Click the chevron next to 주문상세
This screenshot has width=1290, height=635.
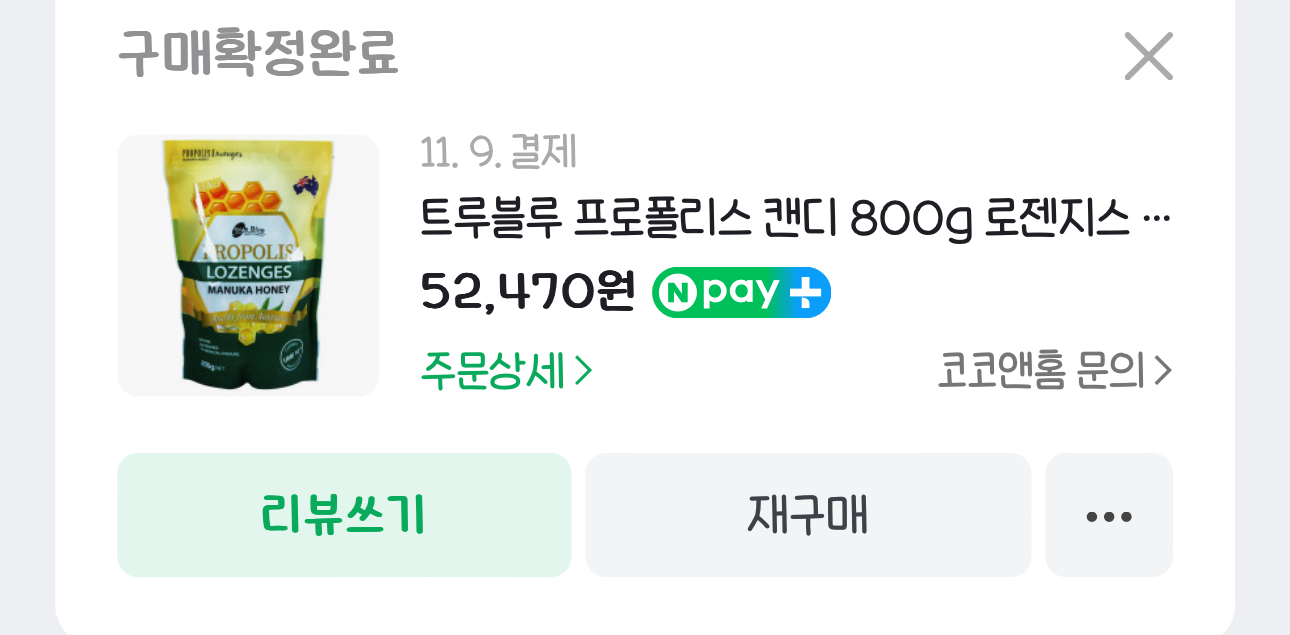(585, 371)
